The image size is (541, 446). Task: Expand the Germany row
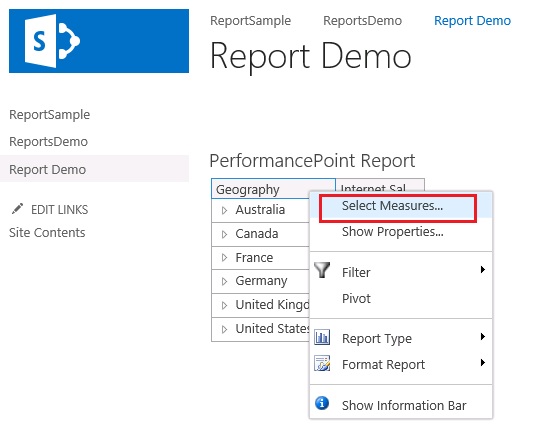pos(224,281)
